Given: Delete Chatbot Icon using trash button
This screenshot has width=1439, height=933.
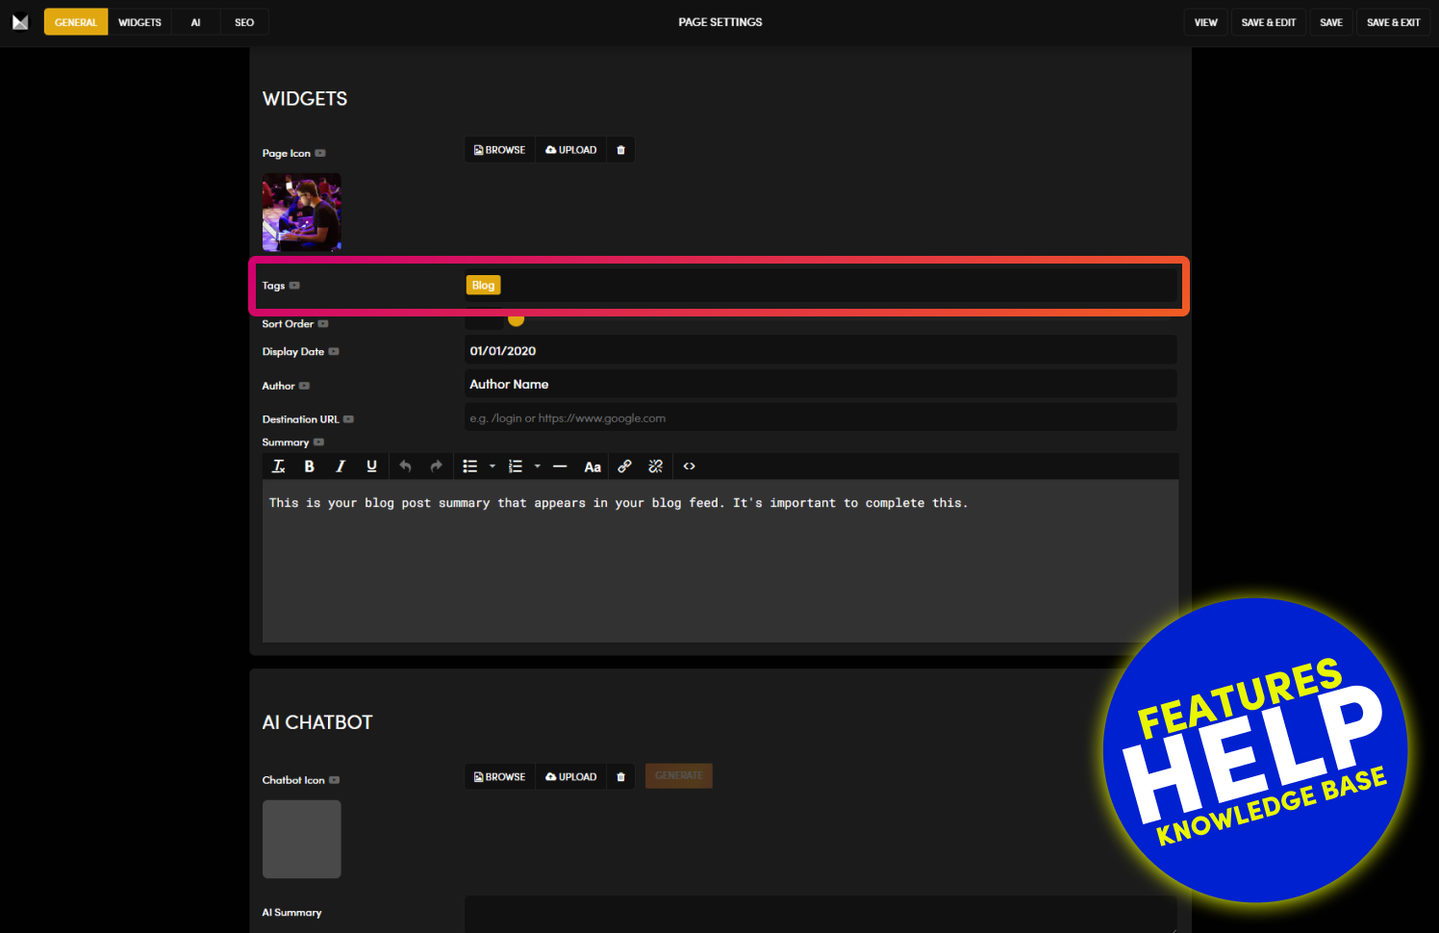Looking at the screenshot, I should coord(621,777).
